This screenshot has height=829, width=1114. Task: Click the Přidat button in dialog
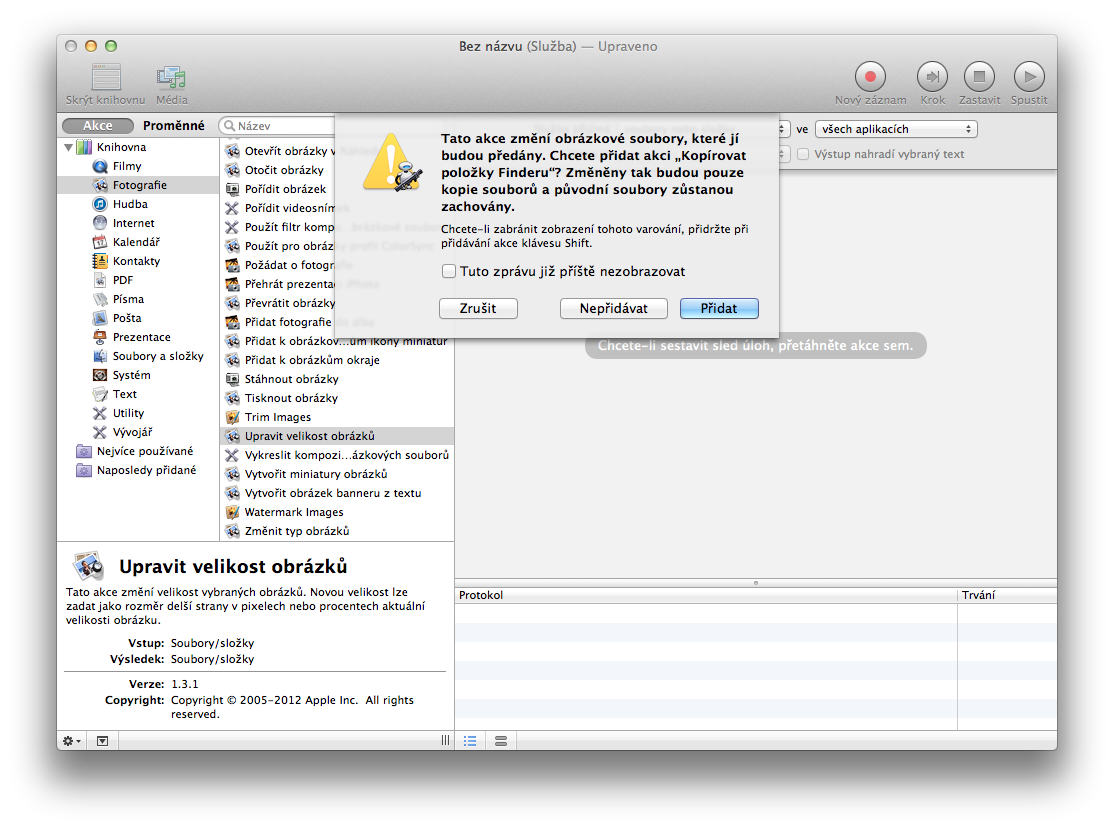(718, 308)
